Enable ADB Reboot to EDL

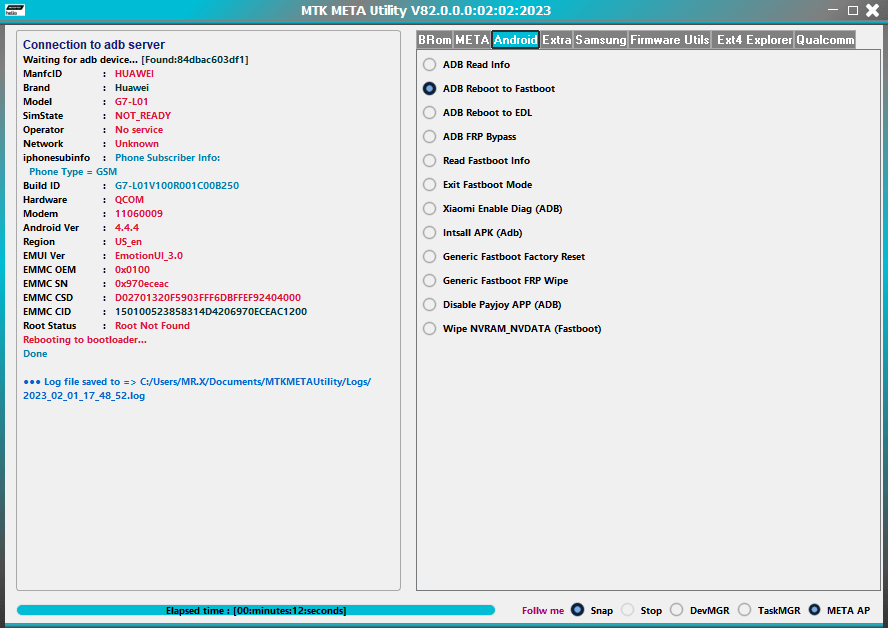point(429,112)
